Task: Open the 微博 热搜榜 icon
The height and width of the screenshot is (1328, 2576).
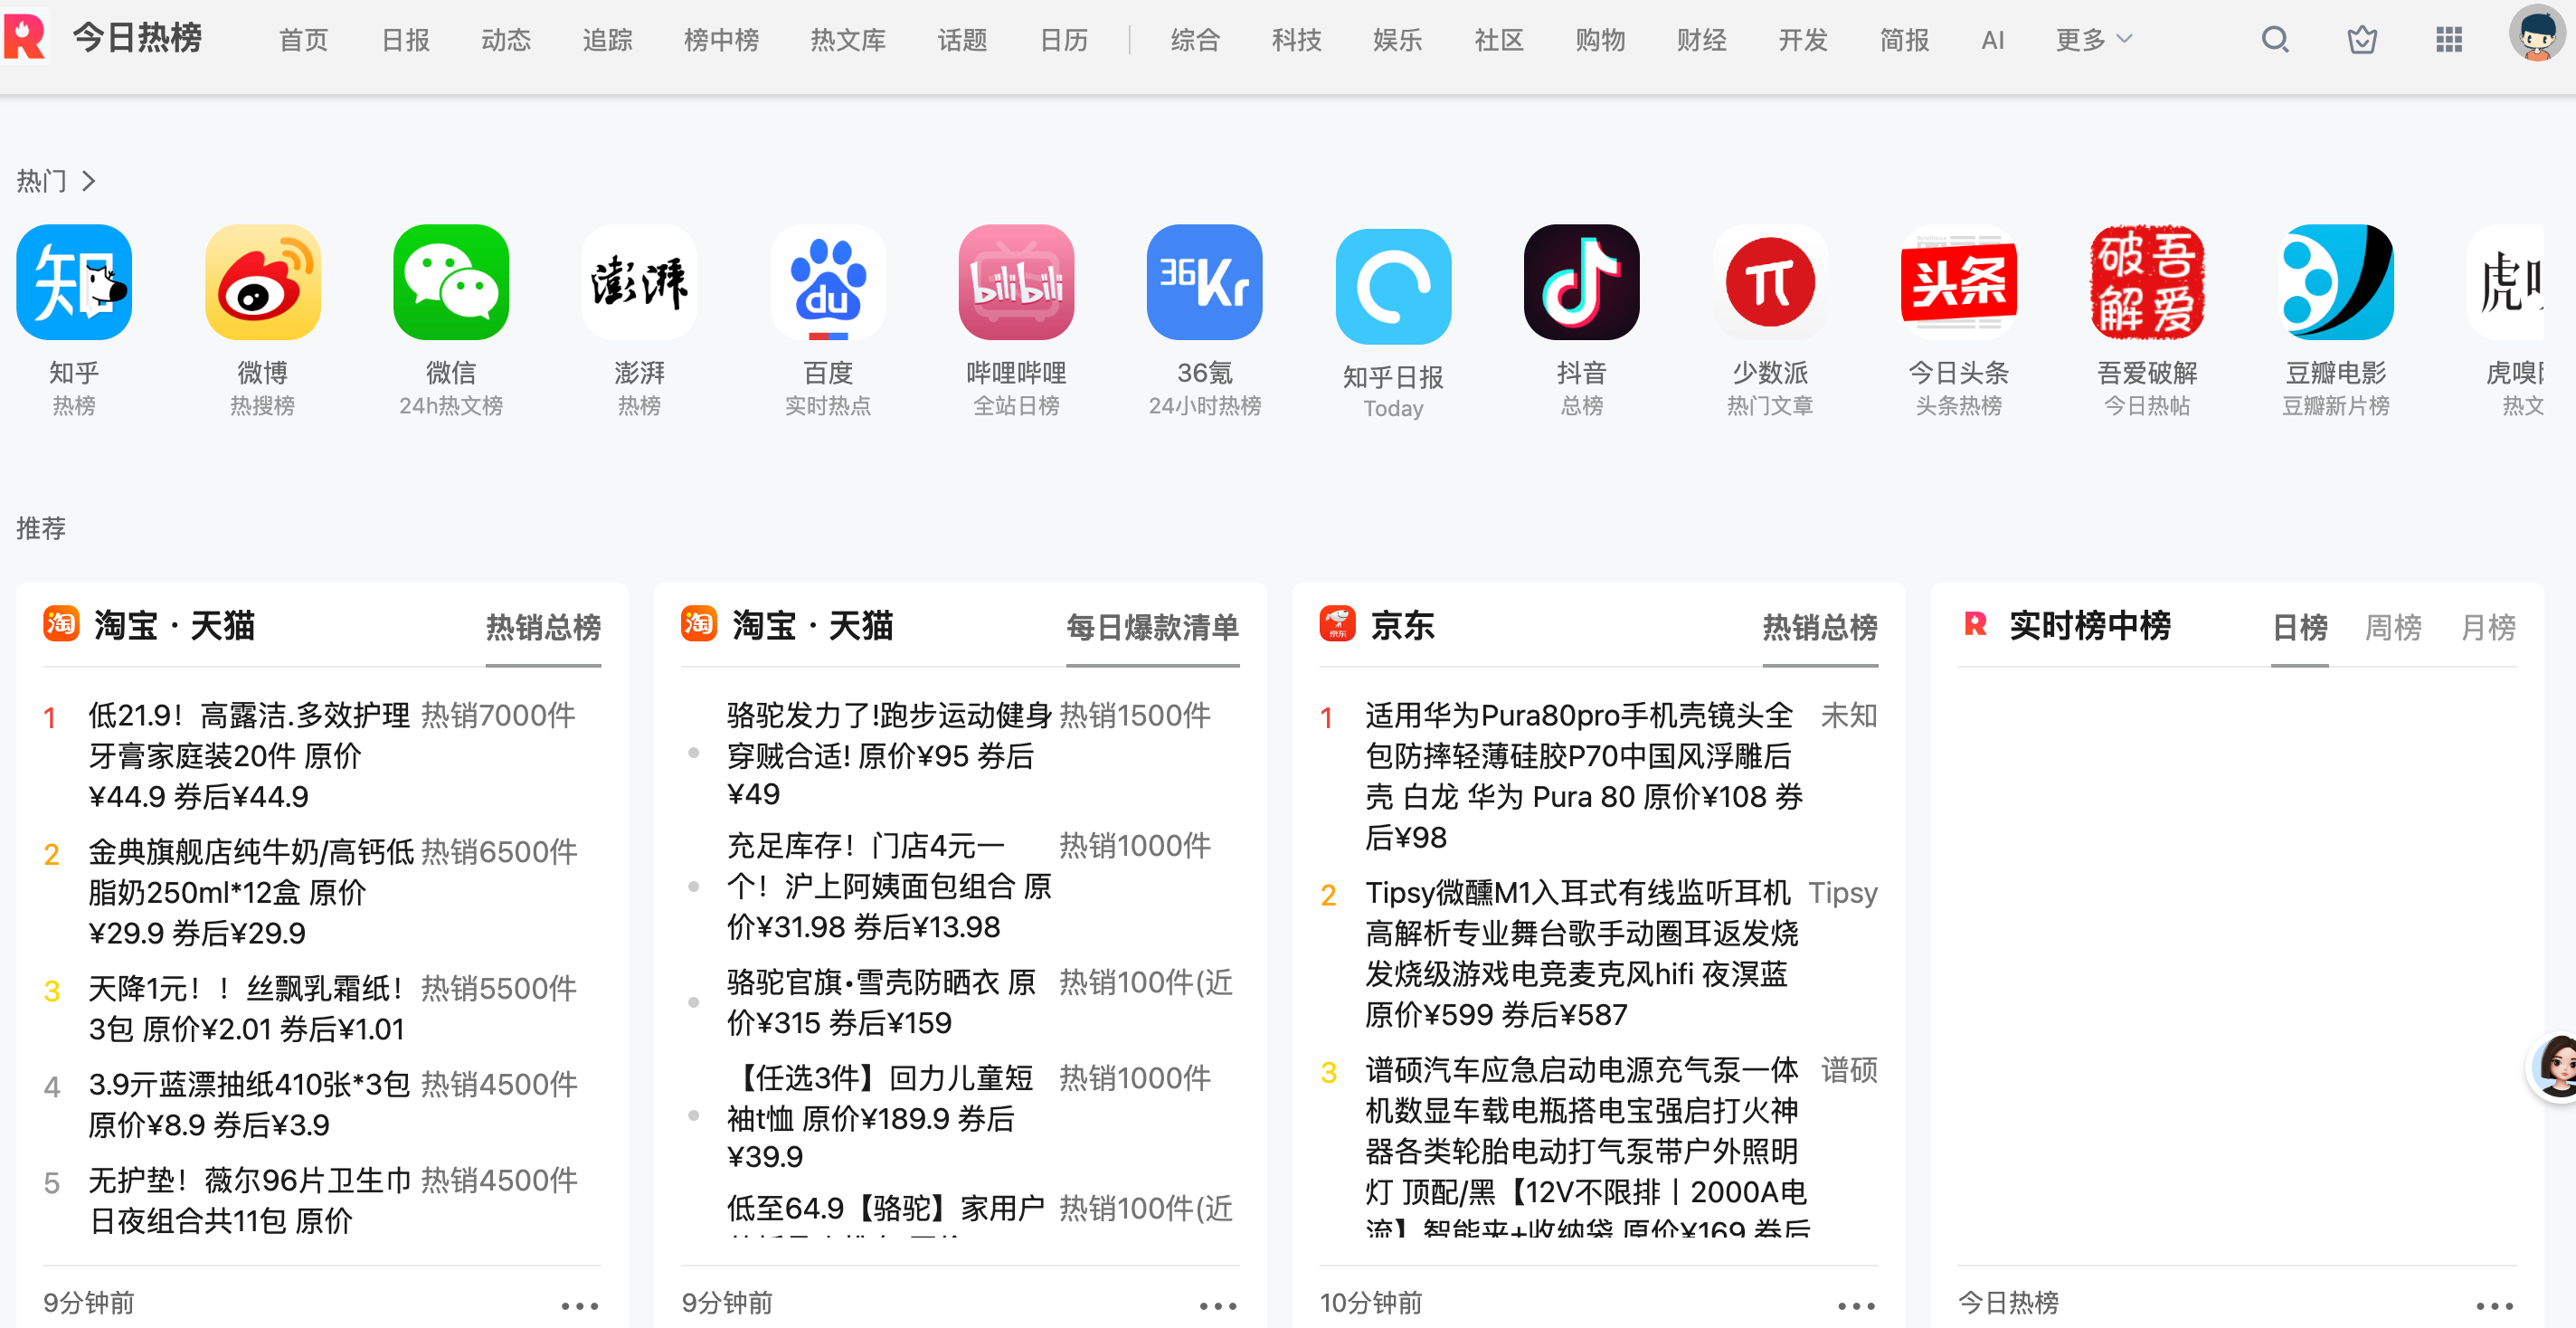Action: (x=263, y=282)
